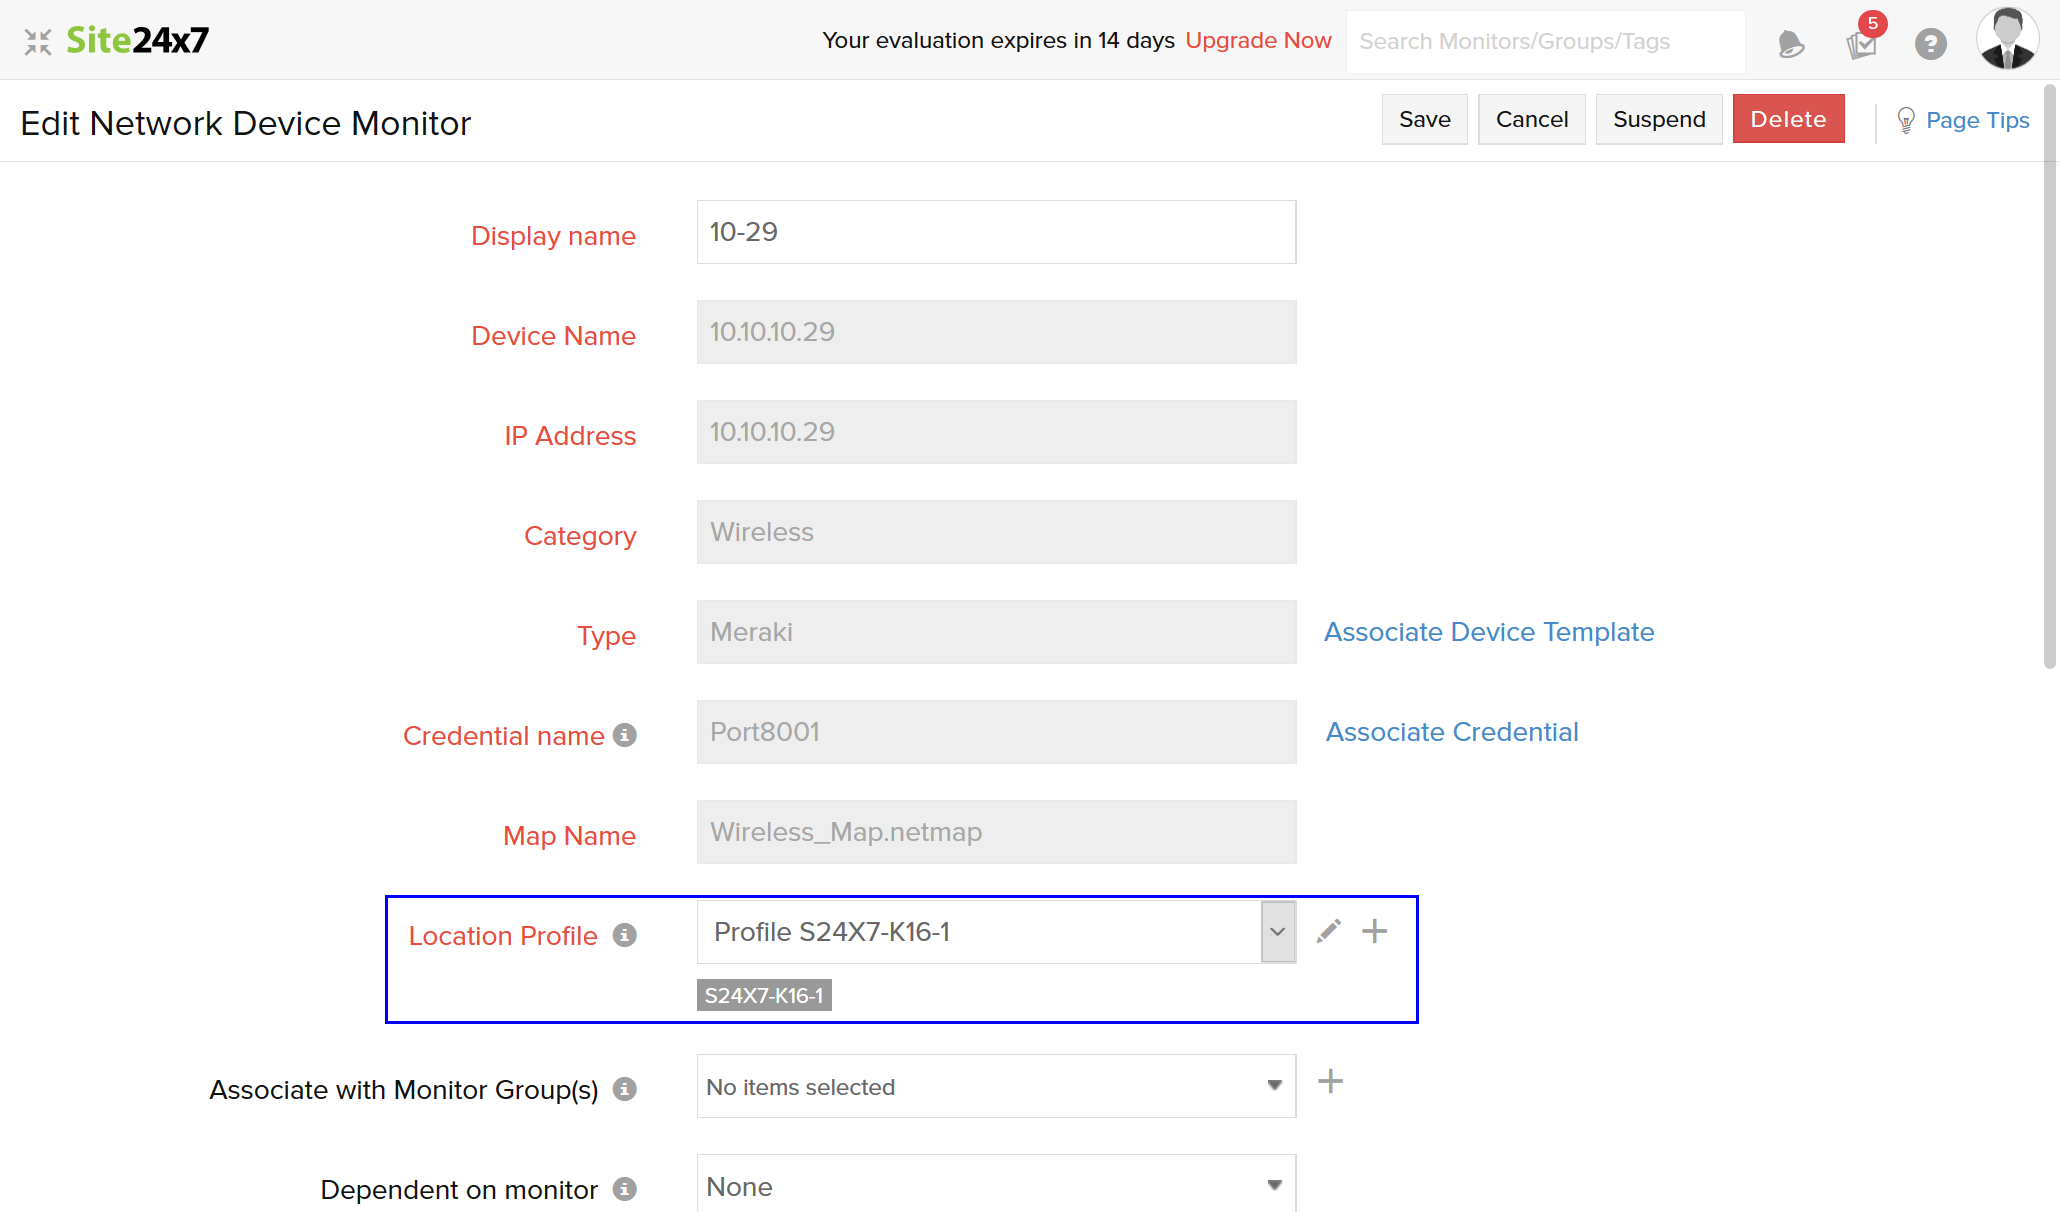Image resolution: width=2060 pixels, height=1212 pixels.
Task: Click the Save button
Action: click(1424, 120)
